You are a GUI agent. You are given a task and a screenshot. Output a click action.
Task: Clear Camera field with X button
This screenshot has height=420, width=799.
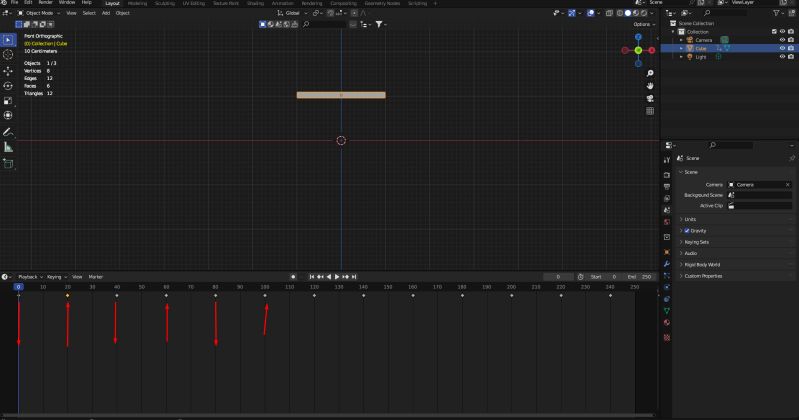pos(788,185)
